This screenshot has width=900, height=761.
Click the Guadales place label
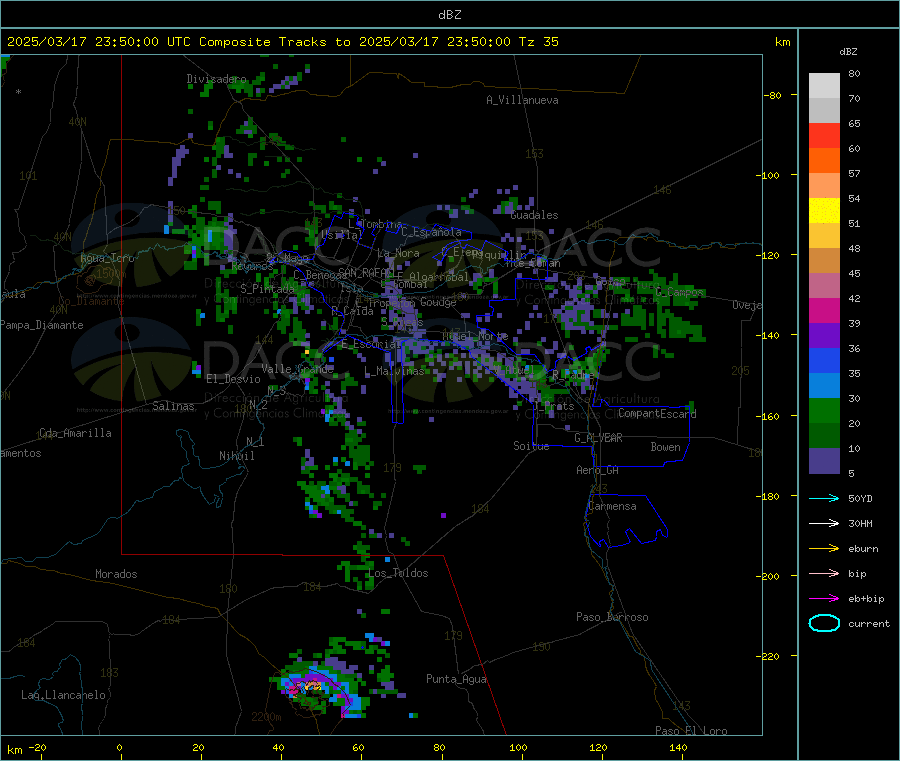[534, 215]
